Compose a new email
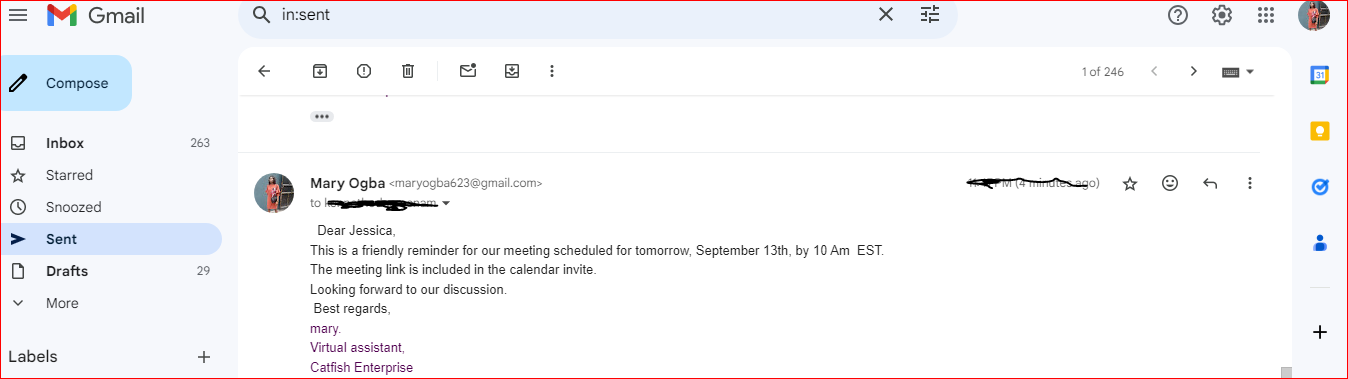The image size is (1348, 379). click(x=66, y=83)
